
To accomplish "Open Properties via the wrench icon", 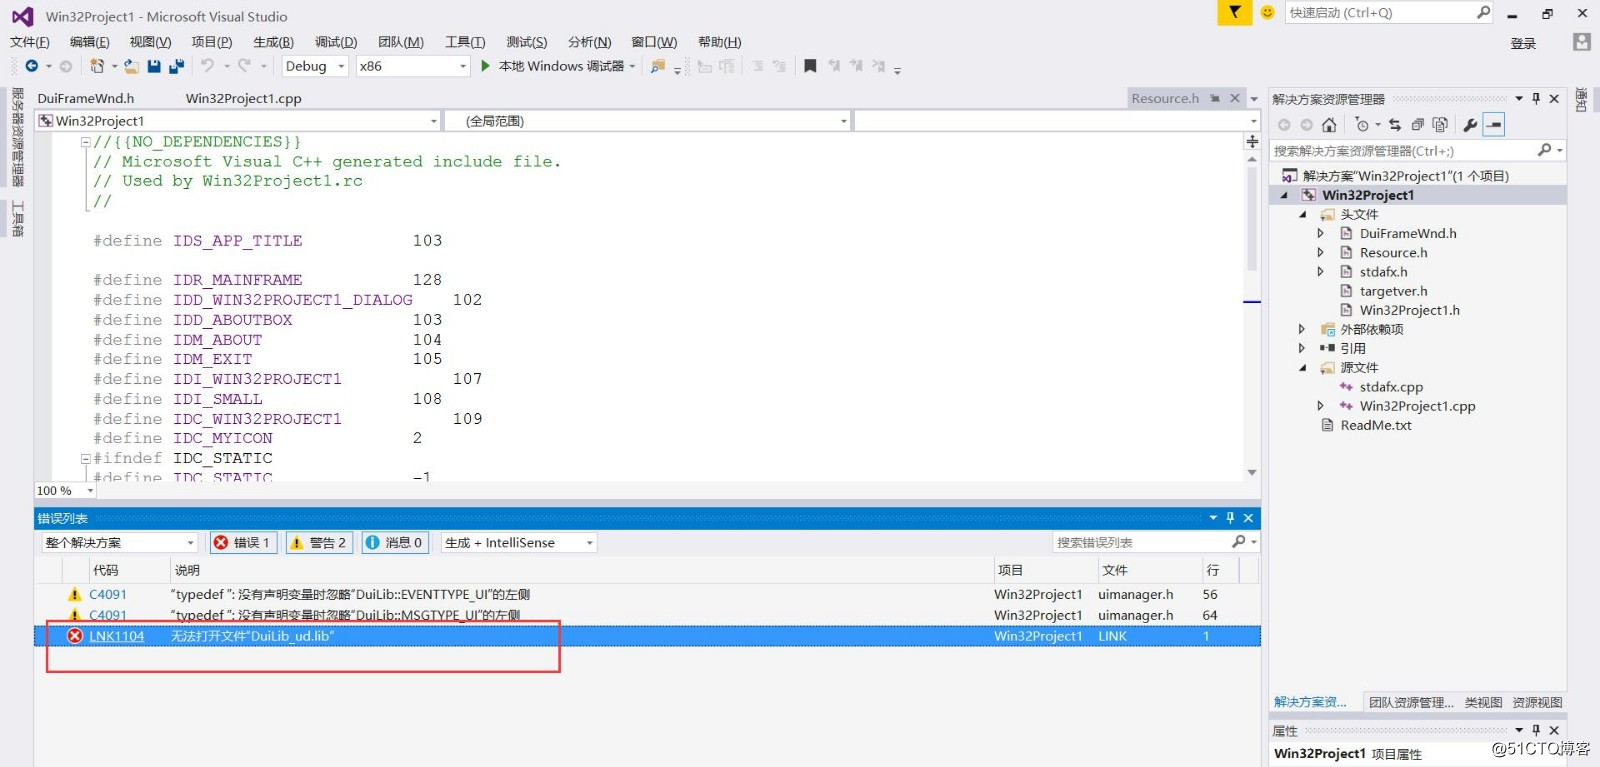I will (1470, 125).
